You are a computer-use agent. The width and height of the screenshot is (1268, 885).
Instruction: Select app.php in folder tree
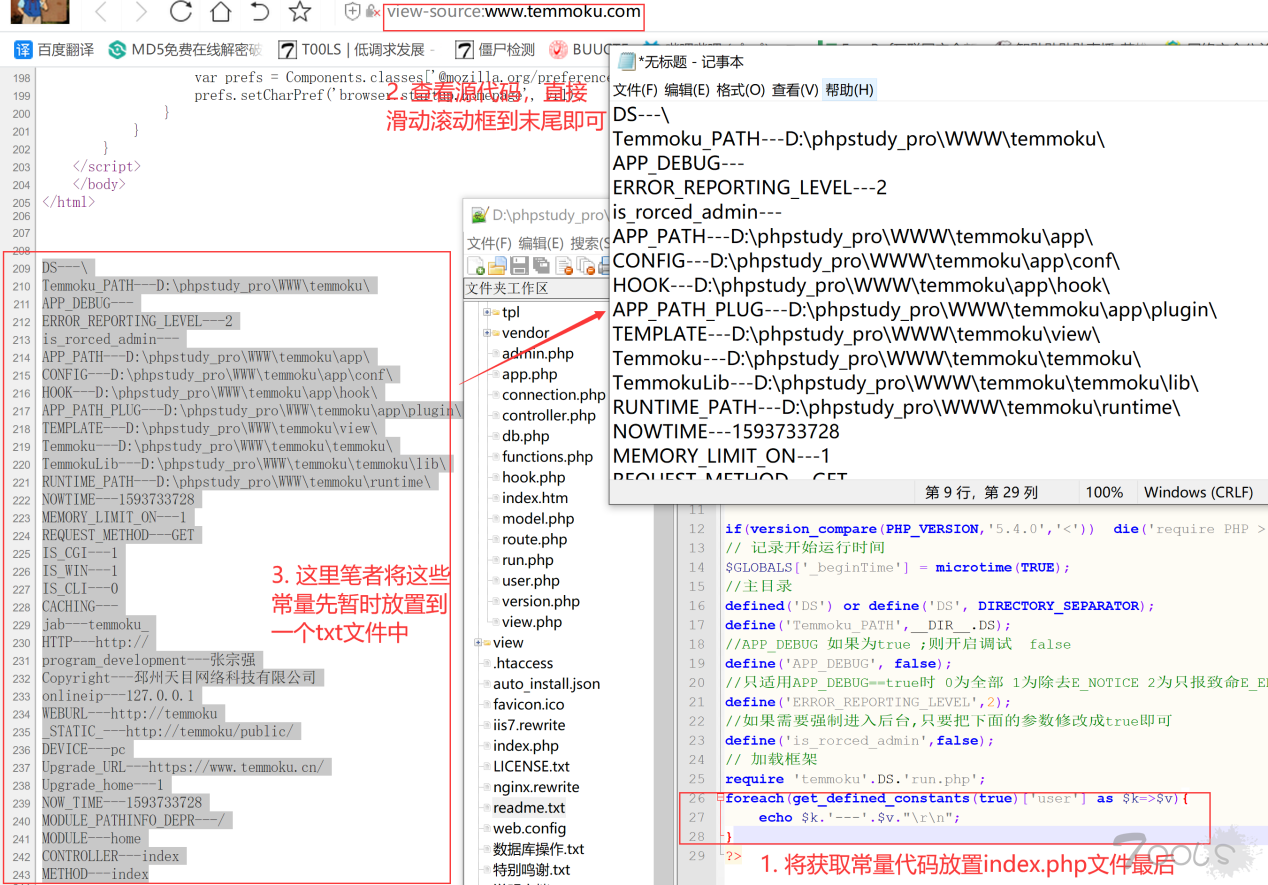(x=530, y=374)
